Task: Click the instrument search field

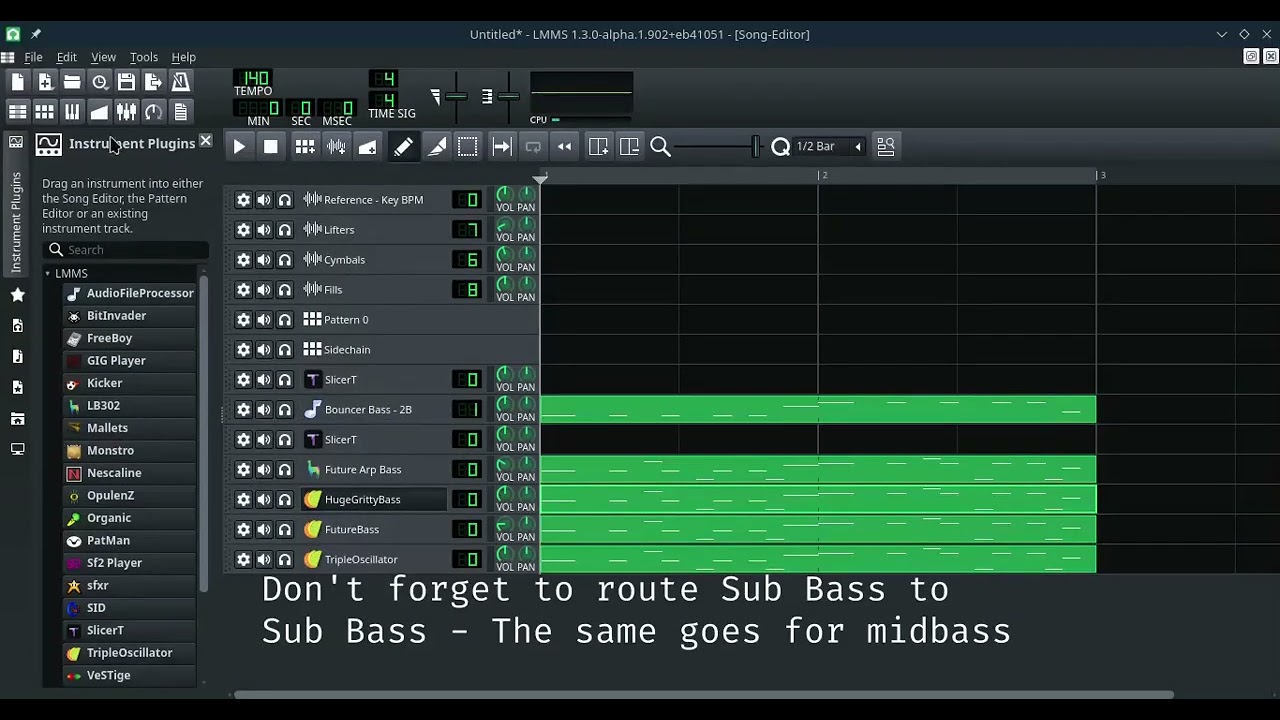Action: 126,250
